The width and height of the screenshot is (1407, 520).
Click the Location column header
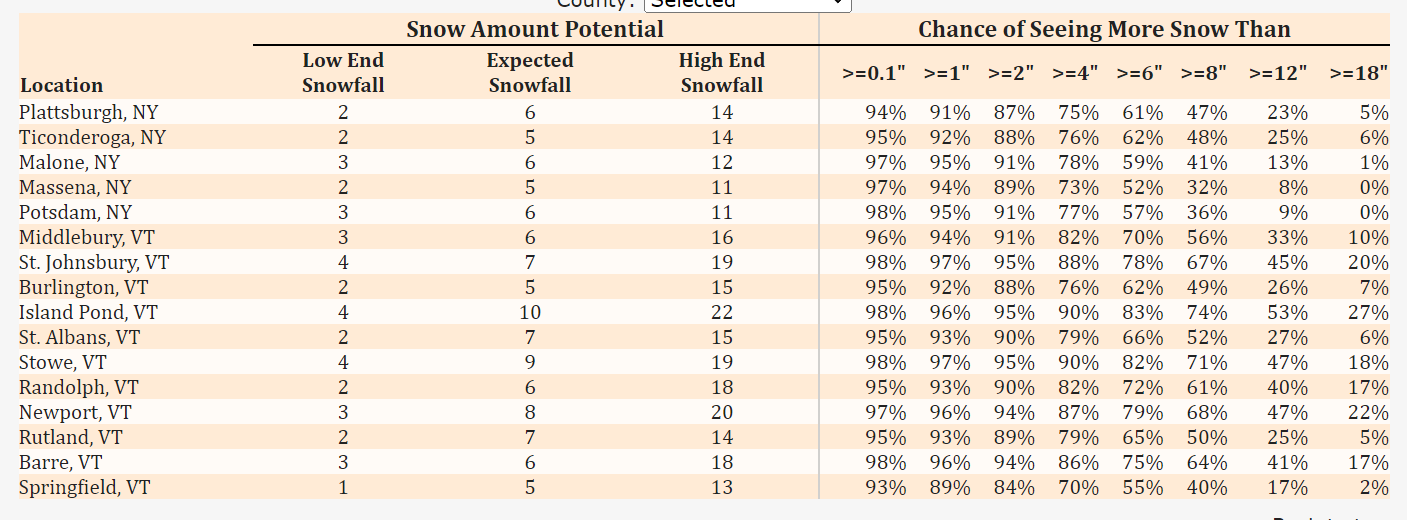[x=61, y=85]
